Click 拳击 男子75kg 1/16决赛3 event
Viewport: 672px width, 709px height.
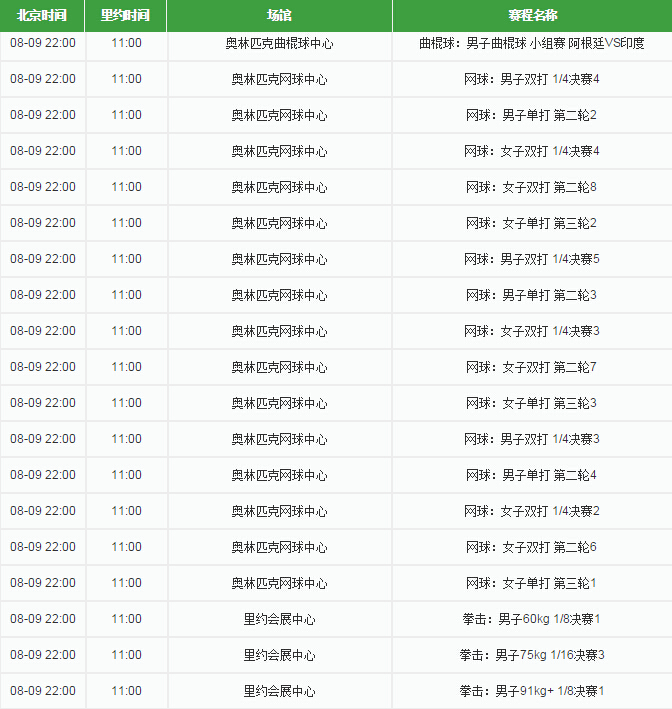(532, 655)
